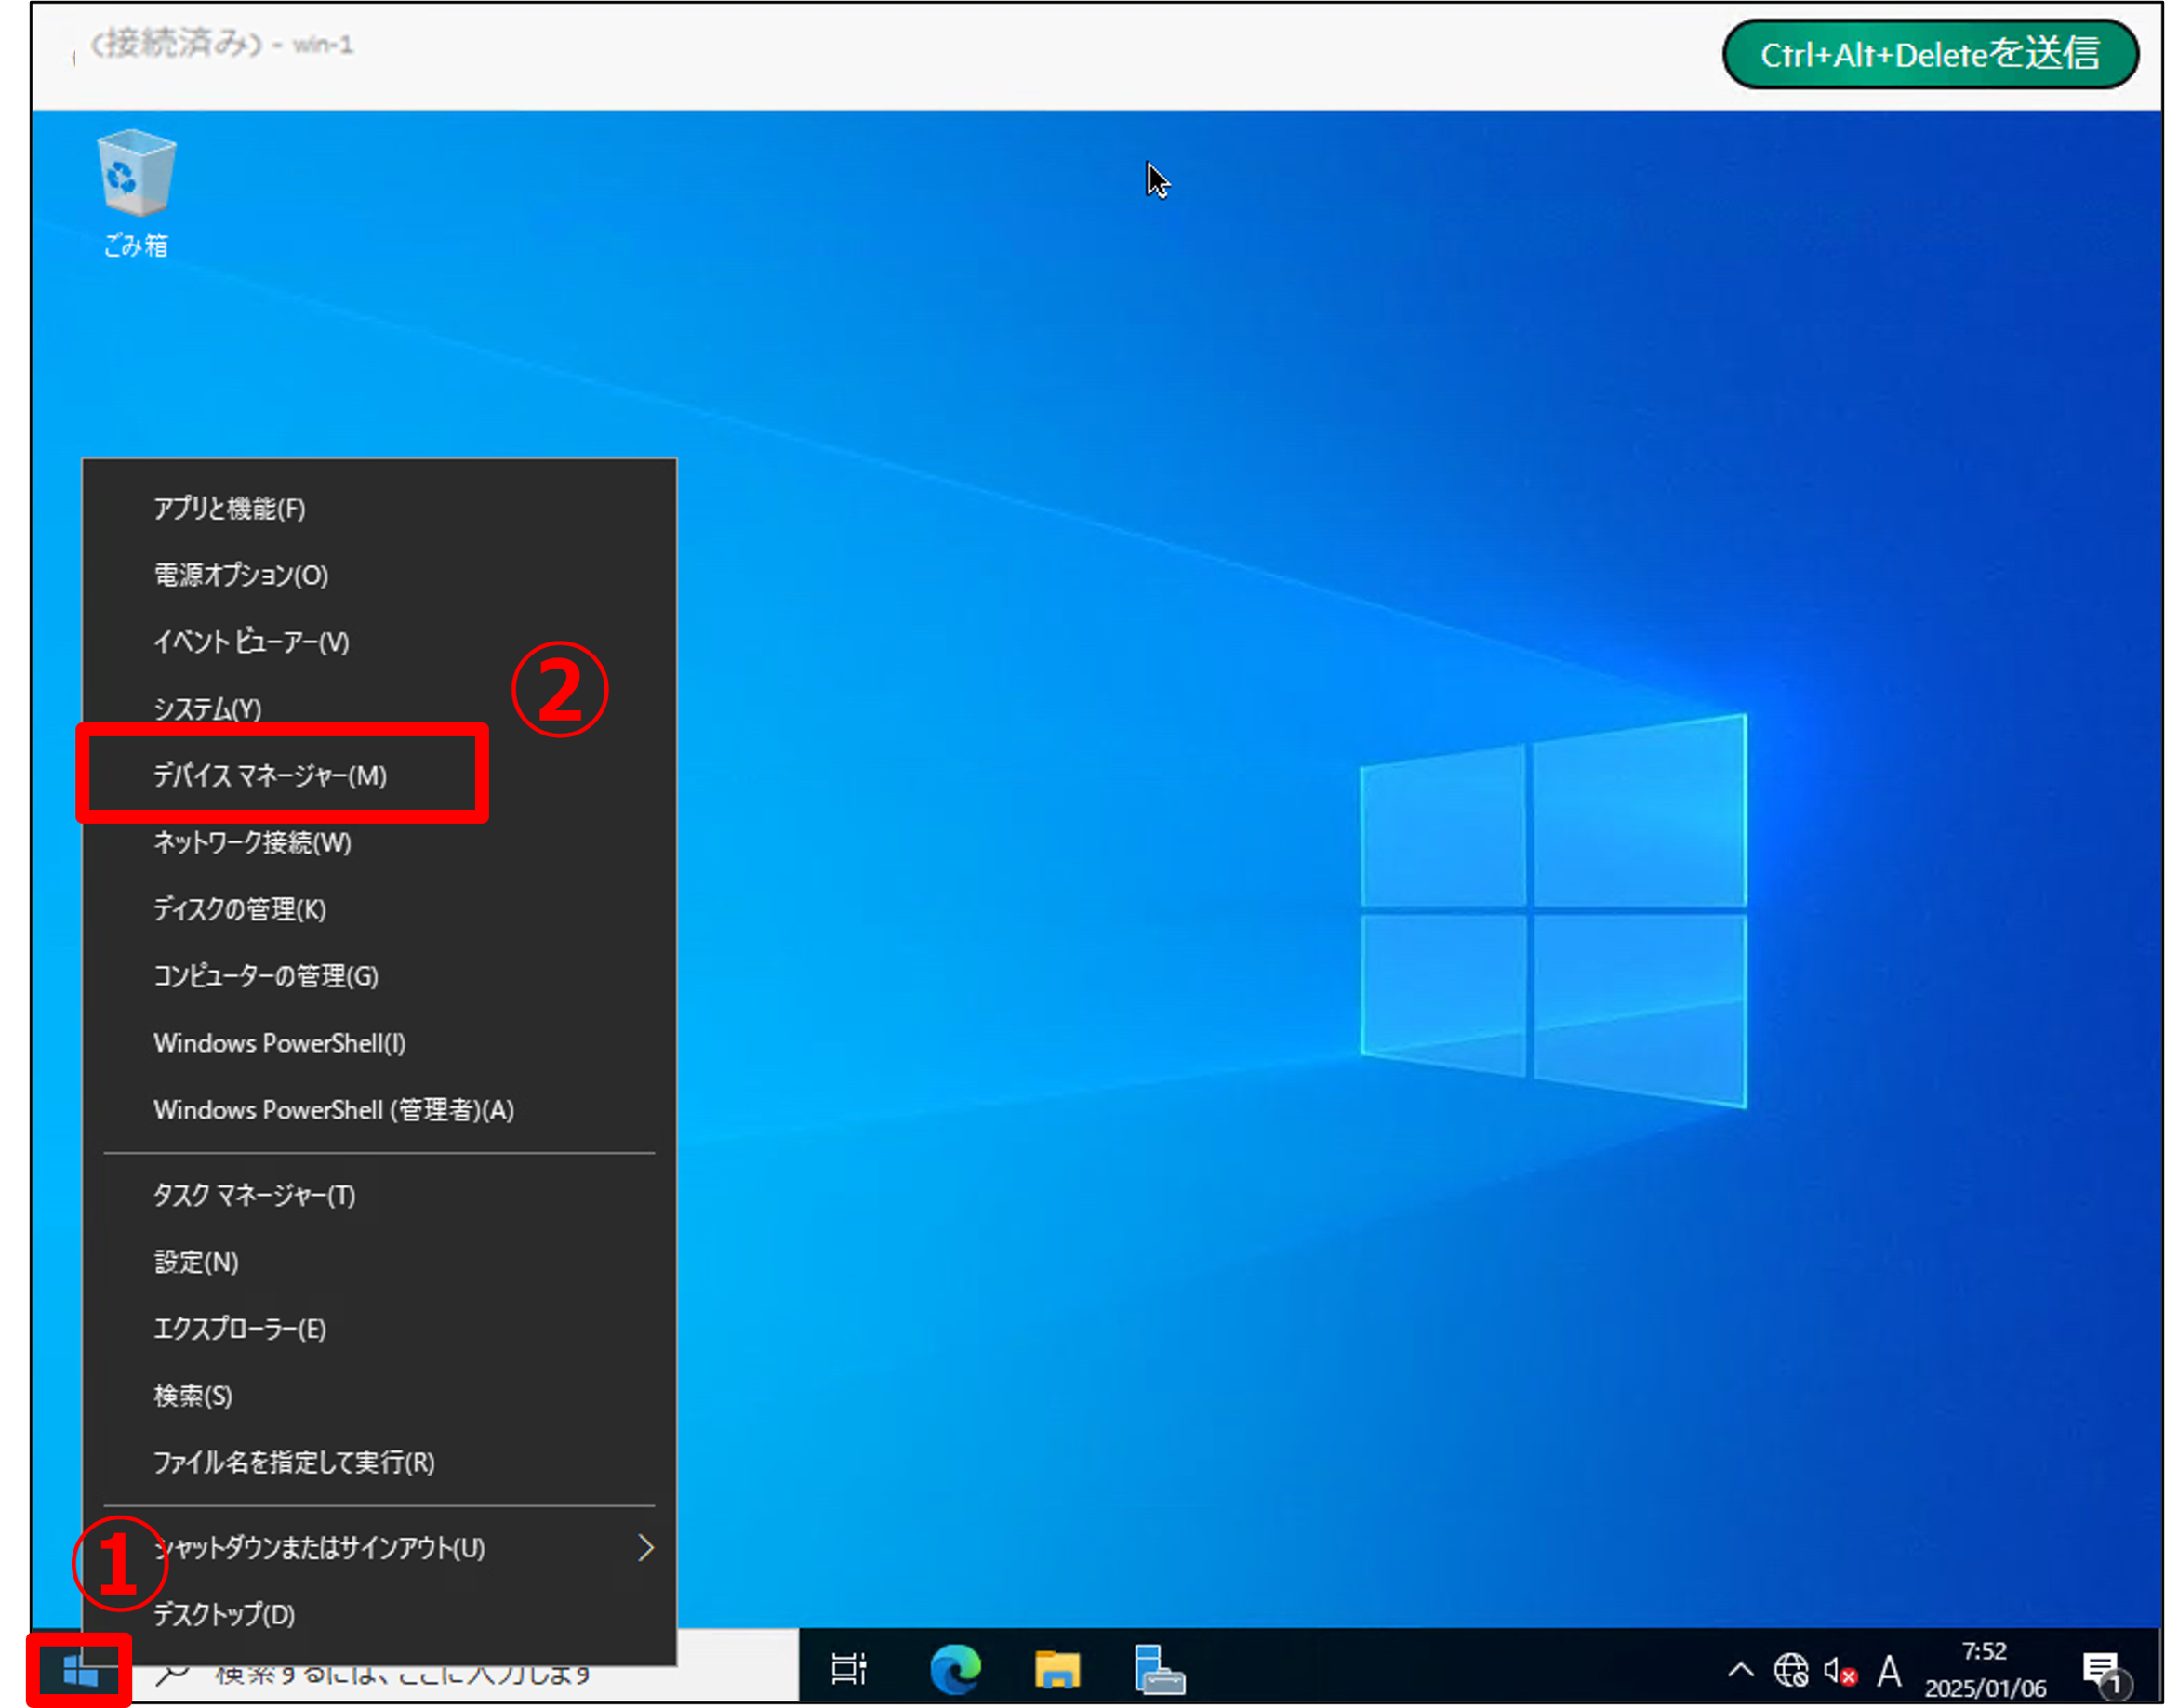Choose タスク マネージャー(T) from menu
Viewport: 2165px width, 1708px height.
coord(254,1195)
